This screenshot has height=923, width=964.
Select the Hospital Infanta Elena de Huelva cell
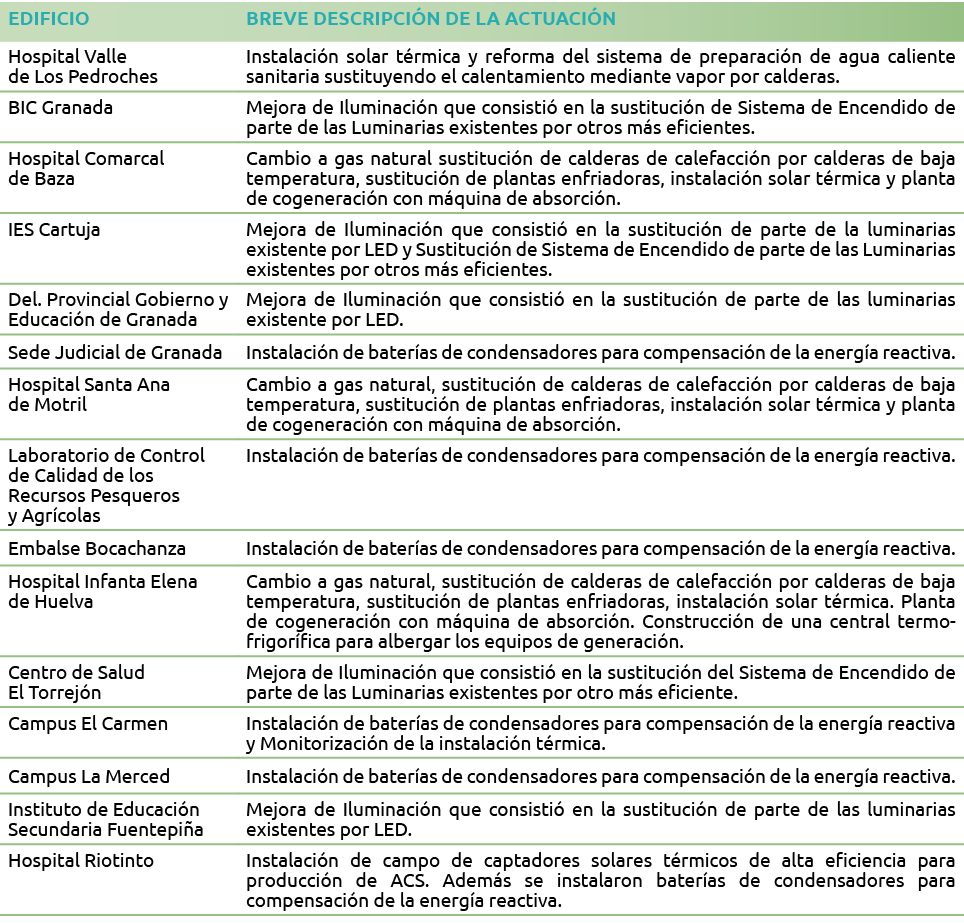click(102, 591)
